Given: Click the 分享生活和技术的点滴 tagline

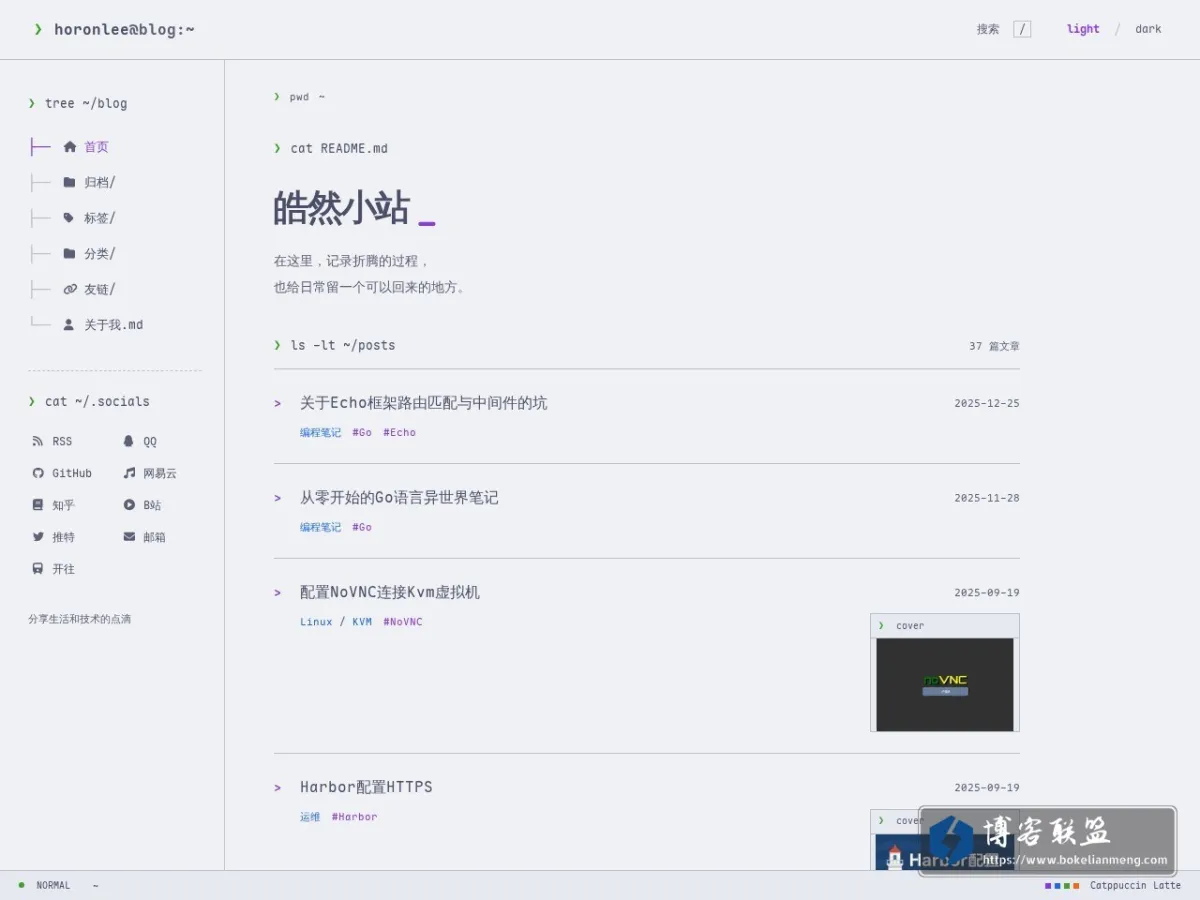Looking at the screenshot, I should 80,619.
